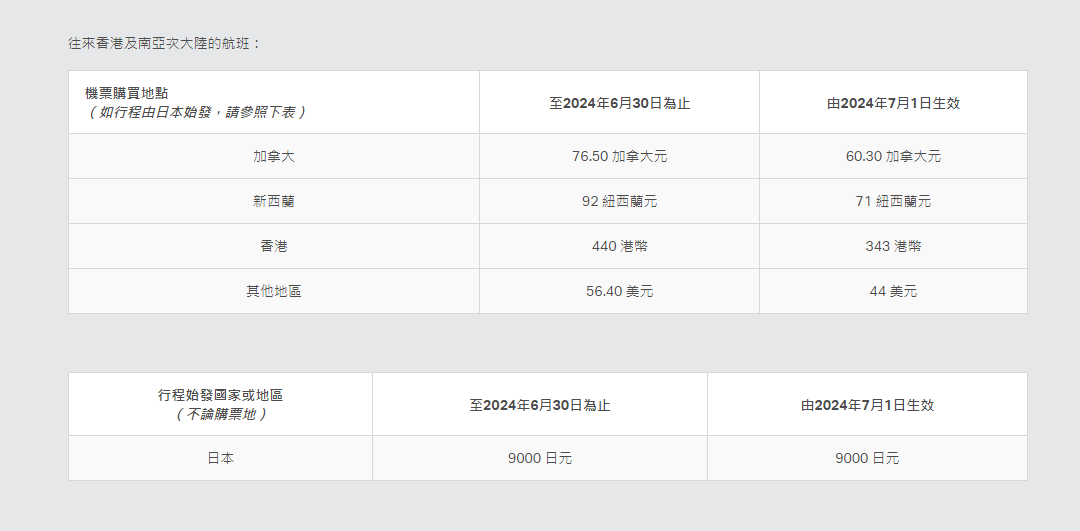
Task: Click the 44 美元 cell
Action: pos(893,292)
